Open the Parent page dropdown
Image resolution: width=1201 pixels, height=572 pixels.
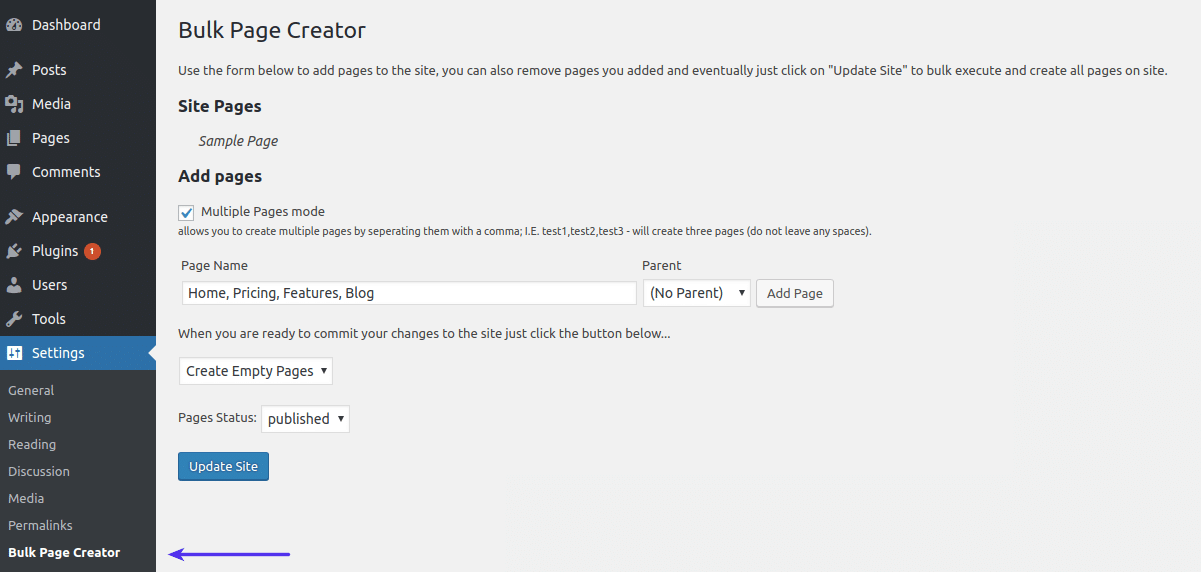697,293
